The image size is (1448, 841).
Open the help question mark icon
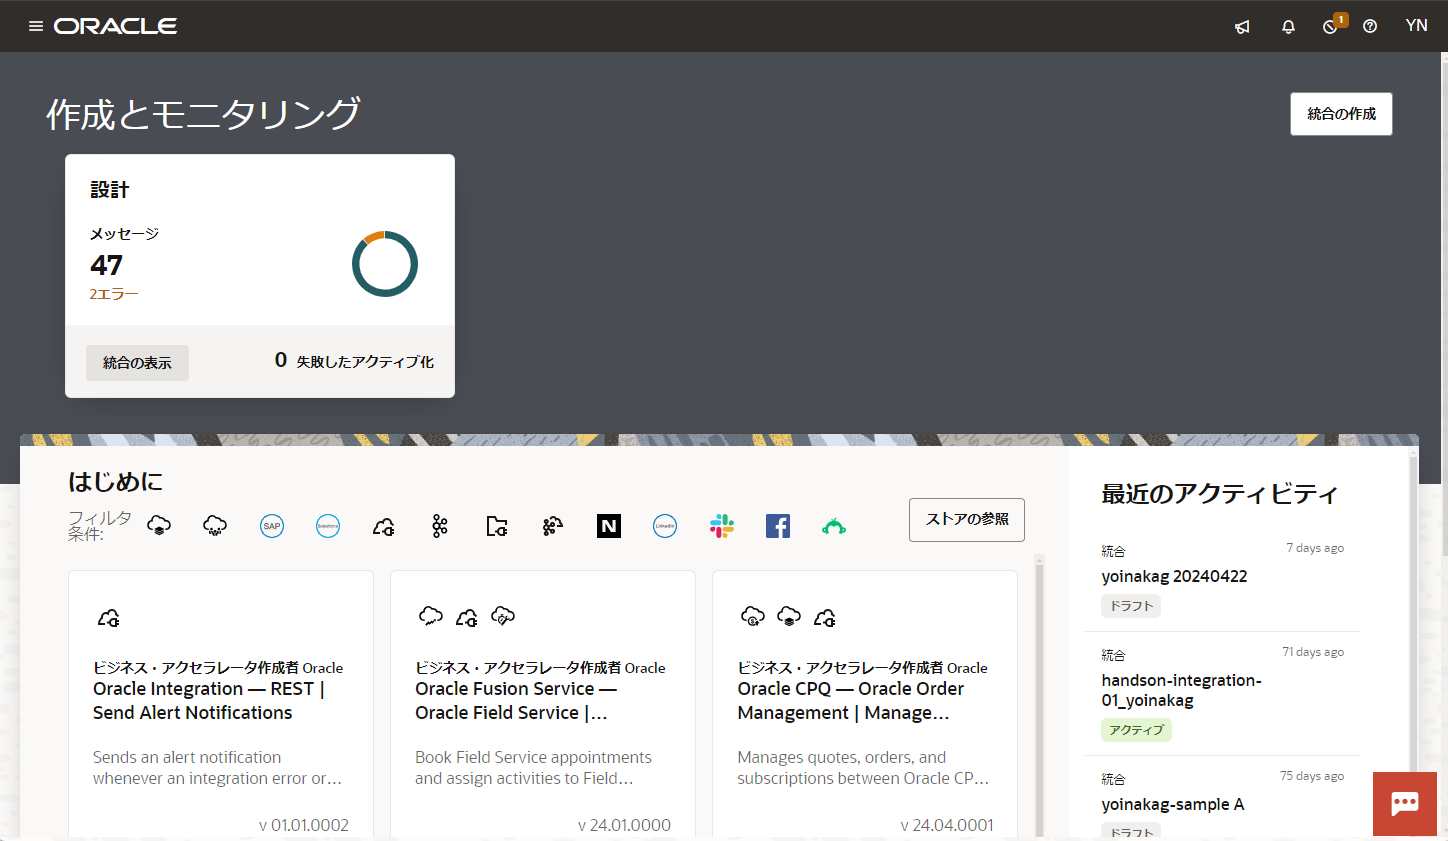pyautogui.click(x=1370, y=27)
